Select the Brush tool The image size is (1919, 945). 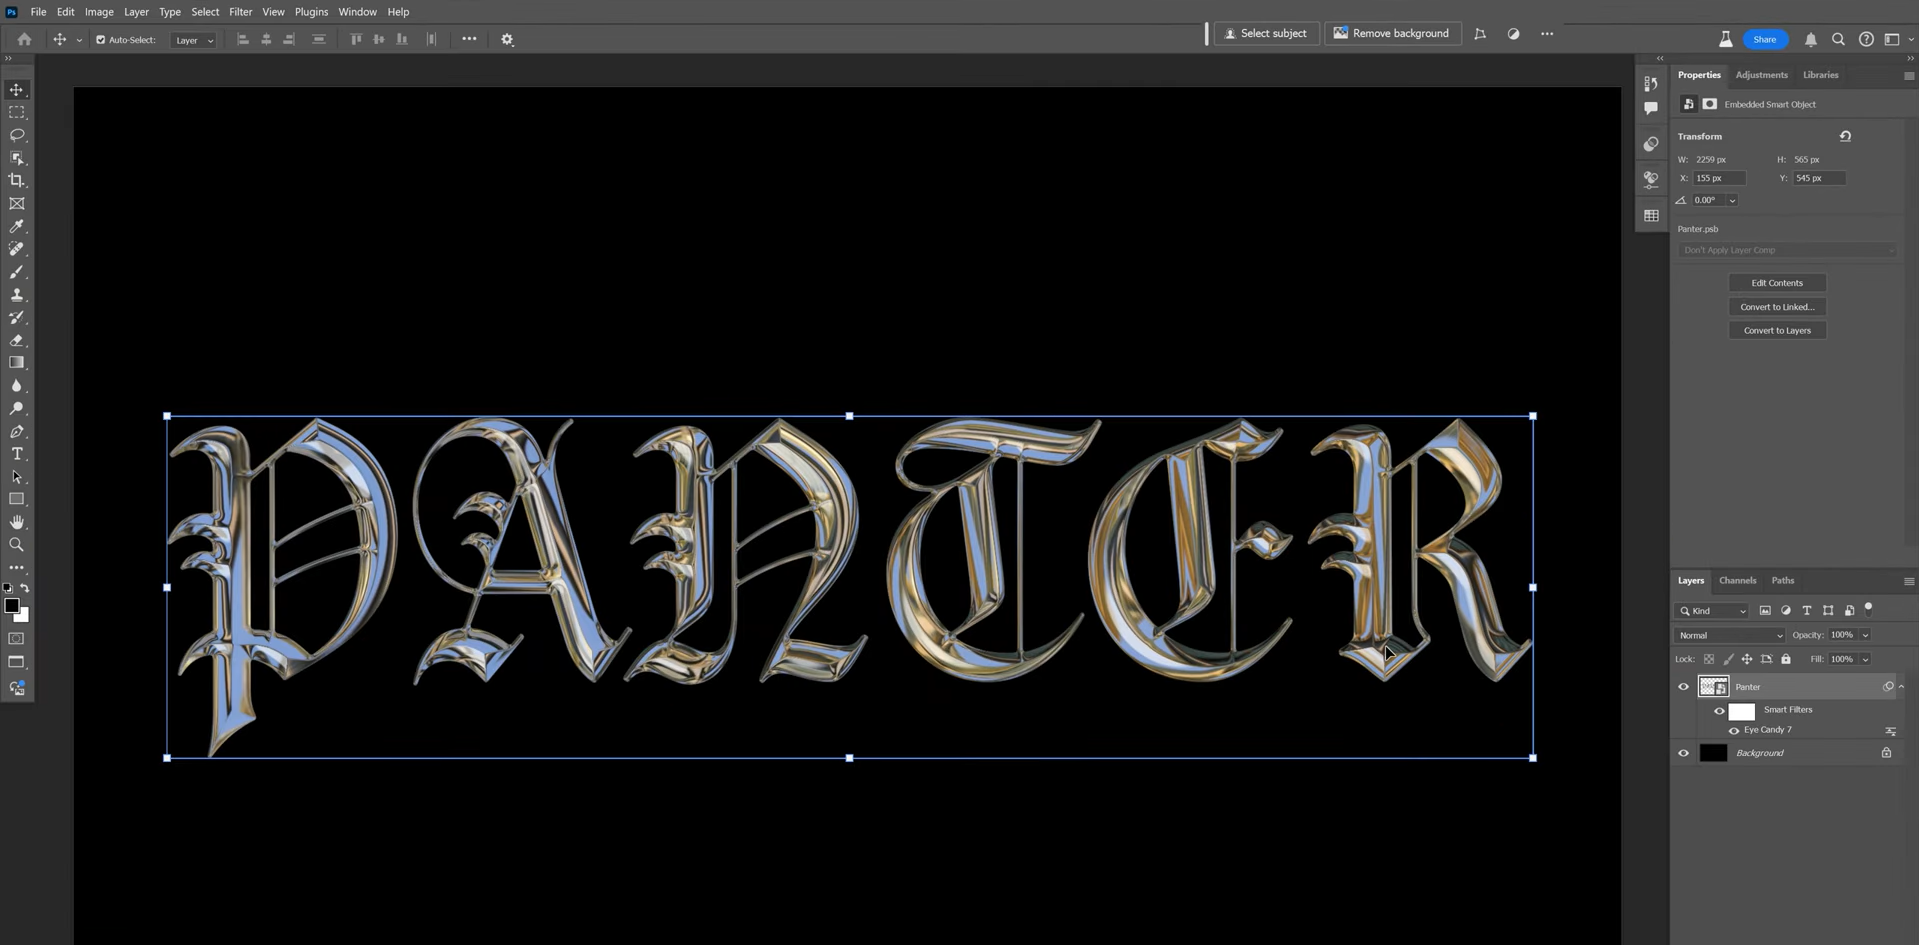tap(17, 272)
